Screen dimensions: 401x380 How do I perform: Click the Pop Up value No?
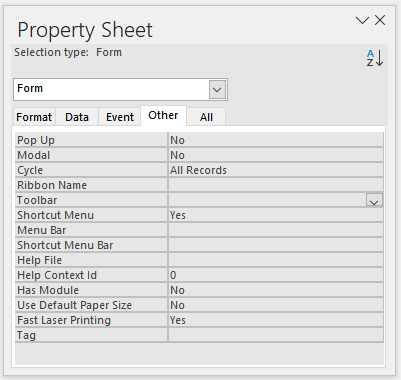pos(276,140)
